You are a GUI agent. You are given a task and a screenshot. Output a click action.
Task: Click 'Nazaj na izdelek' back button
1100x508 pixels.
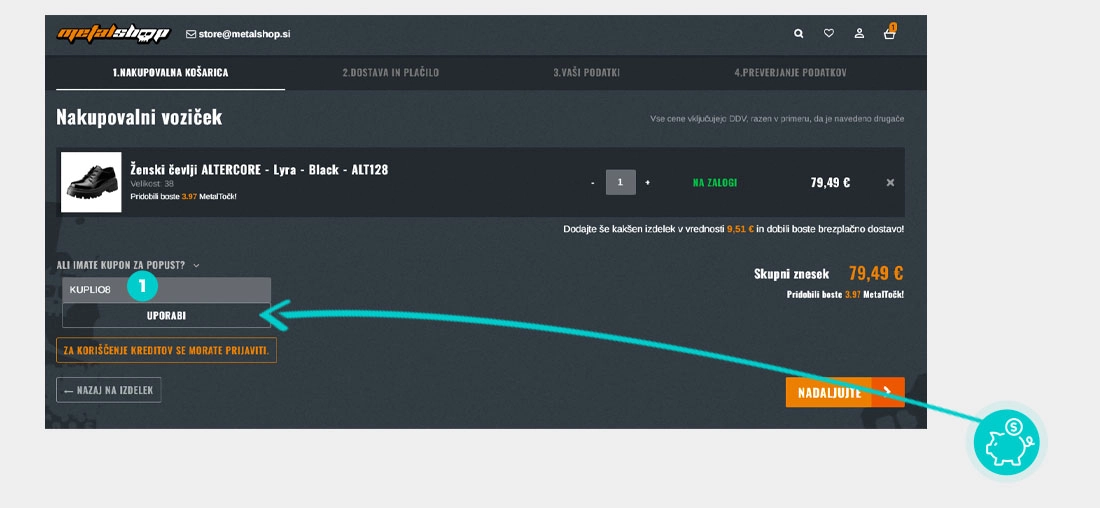pyautogui.click(x=108, y=390)
